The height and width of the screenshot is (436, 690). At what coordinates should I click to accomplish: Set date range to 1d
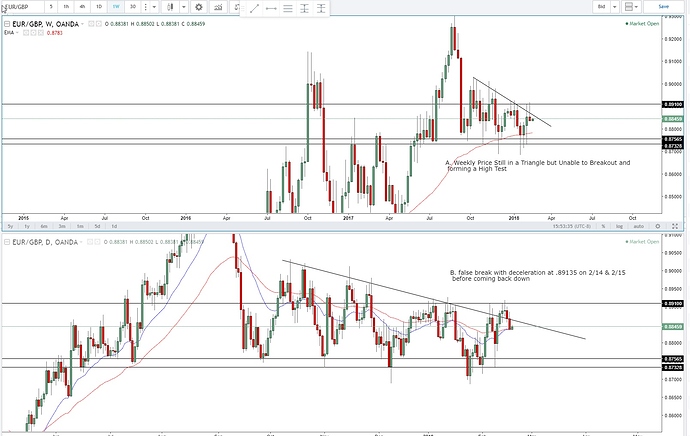coord(114,226)
